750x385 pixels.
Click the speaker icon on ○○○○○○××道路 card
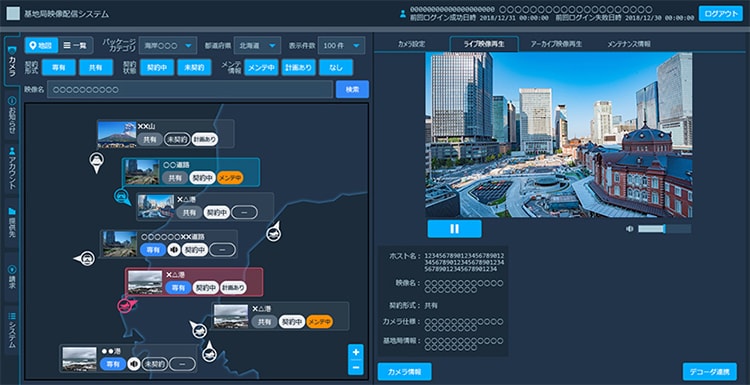[174, 250]
